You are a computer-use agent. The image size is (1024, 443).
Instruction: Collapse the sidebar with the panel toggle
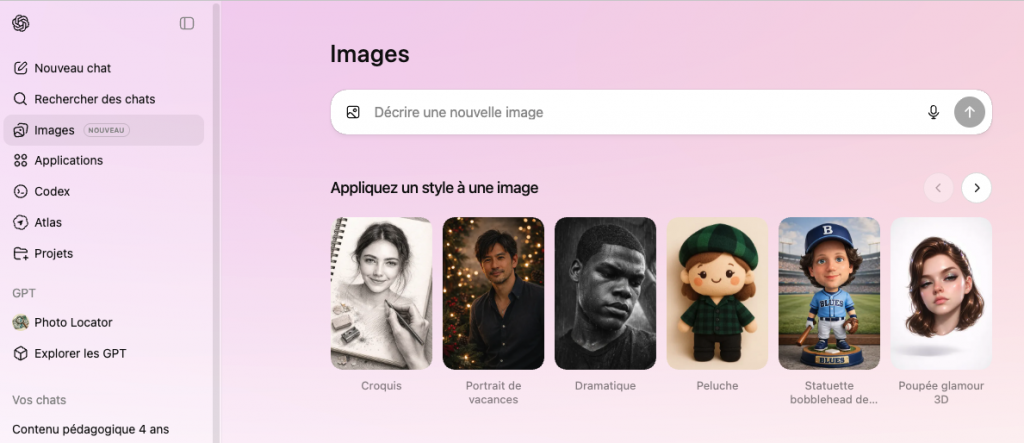(x=187, y=23)
